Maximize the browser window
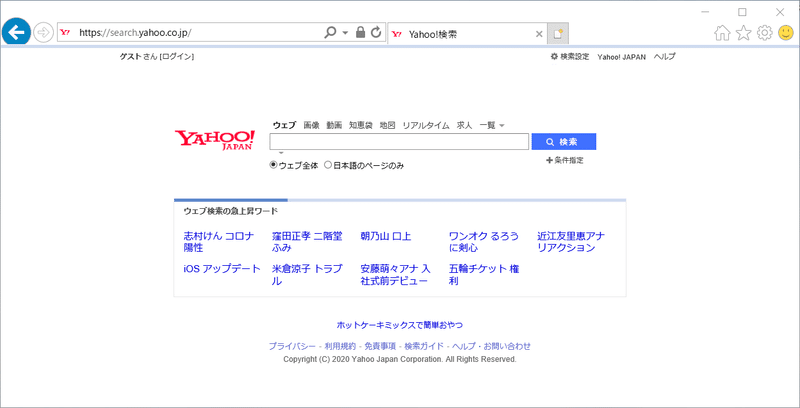Image resolution: width=800 pixels, height=408 pixels. point(742,12)
